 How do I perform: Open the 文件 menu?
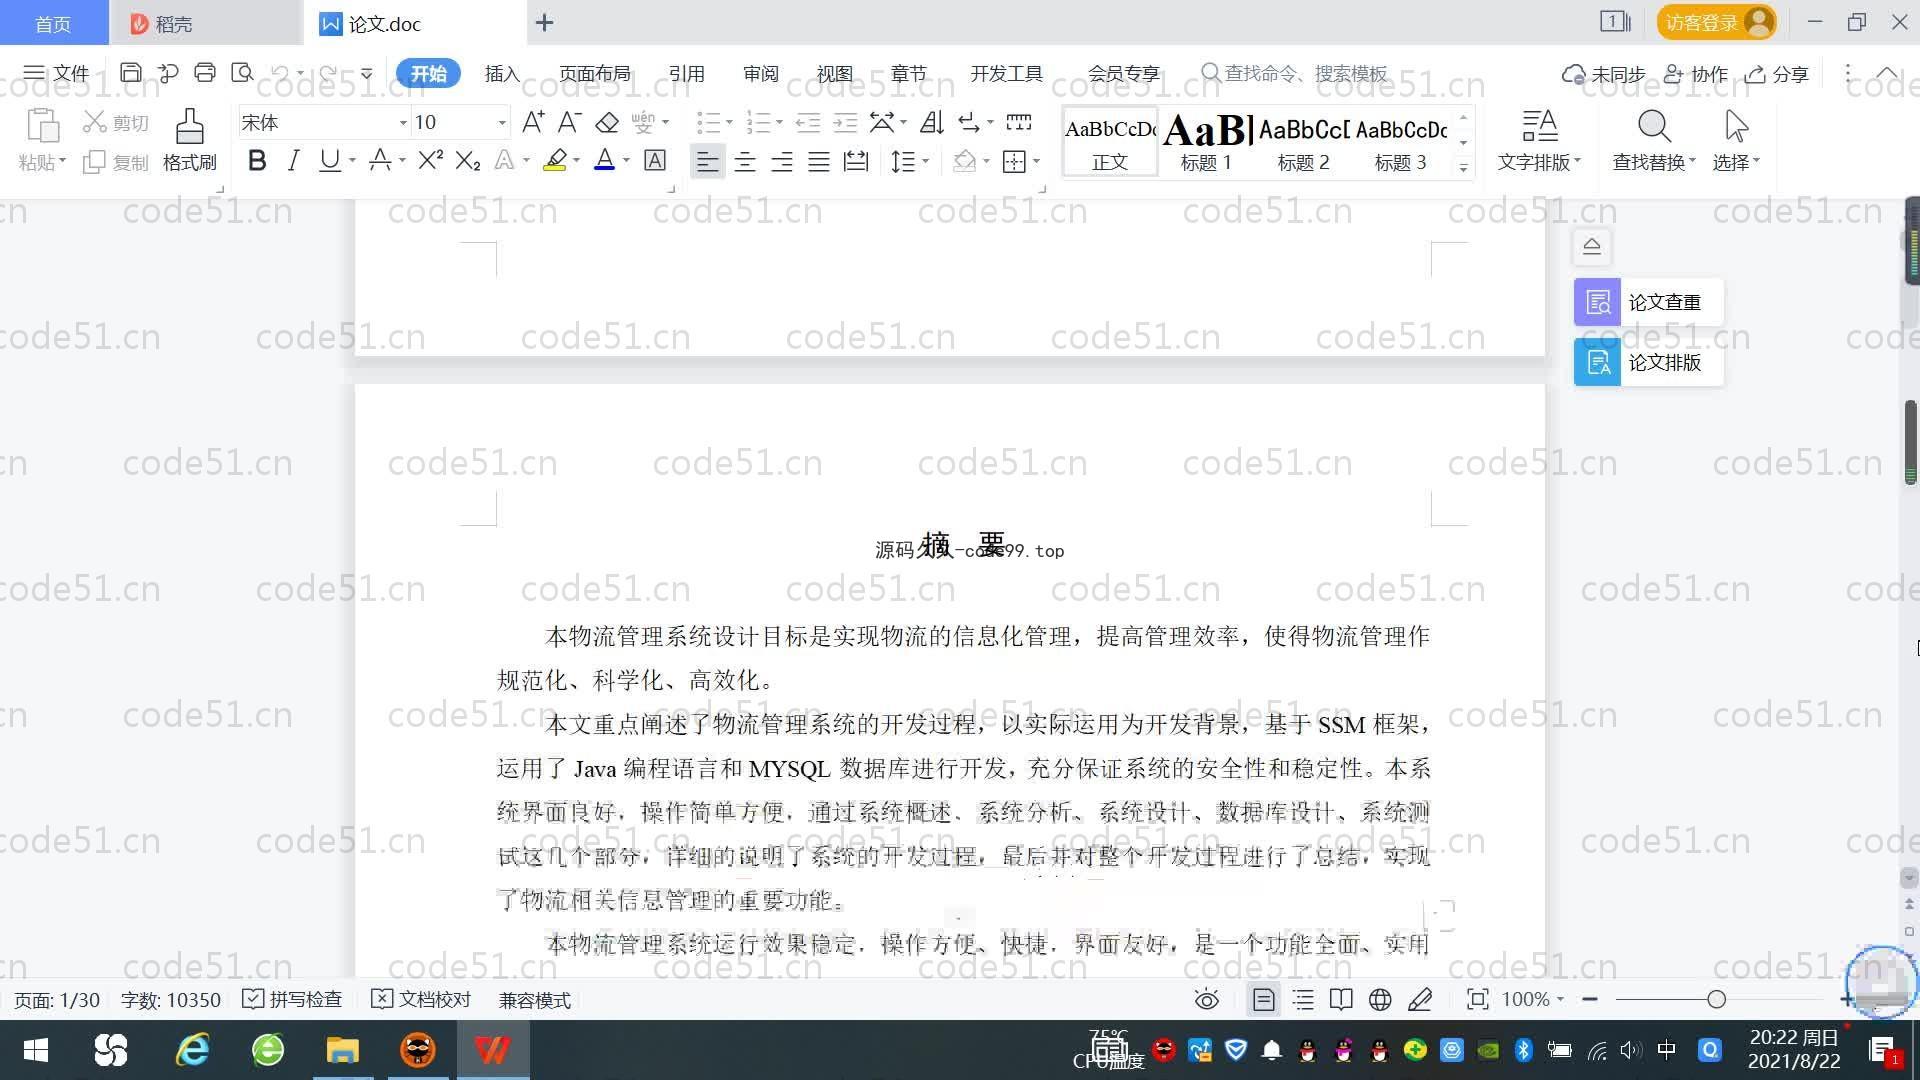click(x=56, y=73)
